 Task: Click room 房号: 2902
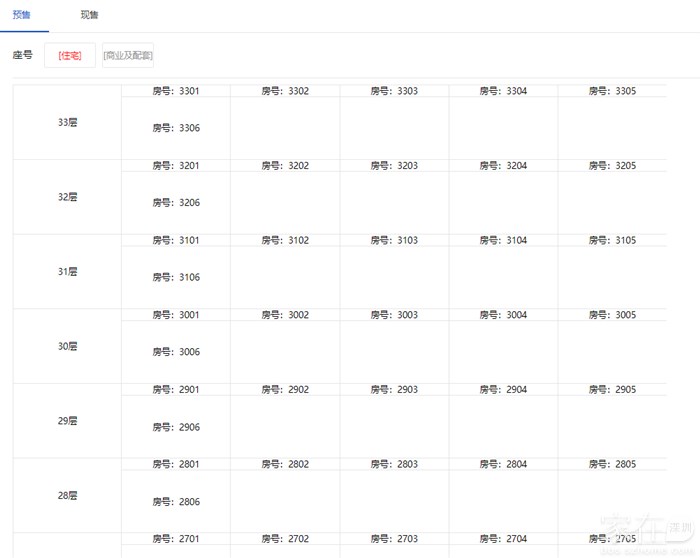(285, 390)
